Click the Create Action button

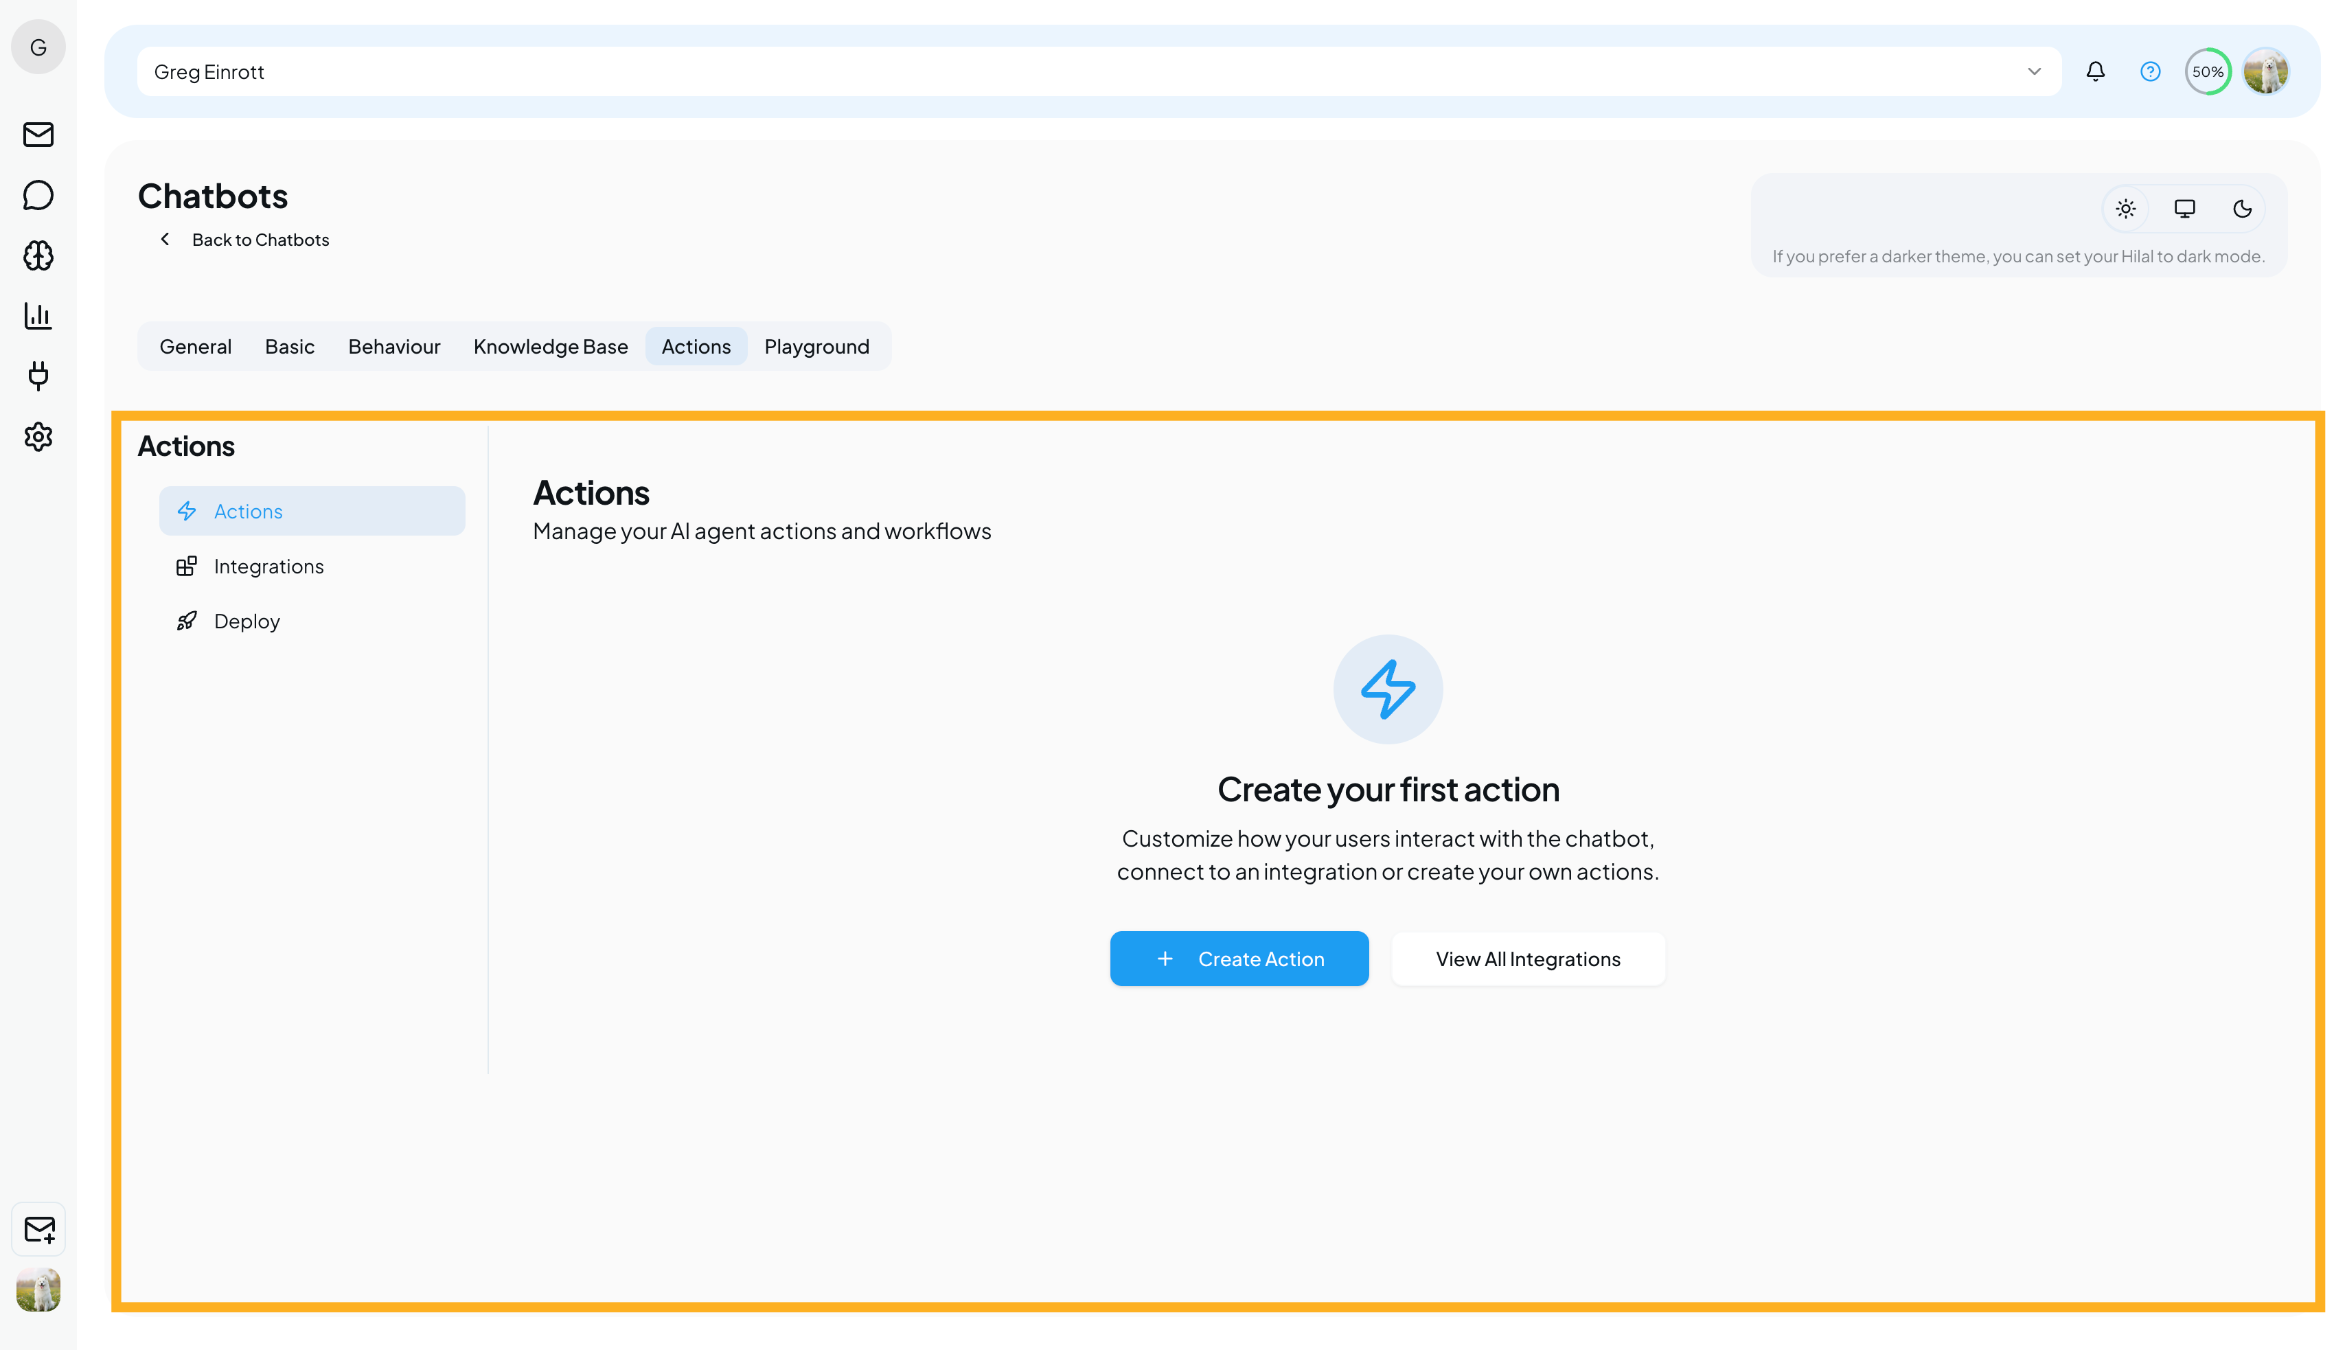pos(1239,958)
